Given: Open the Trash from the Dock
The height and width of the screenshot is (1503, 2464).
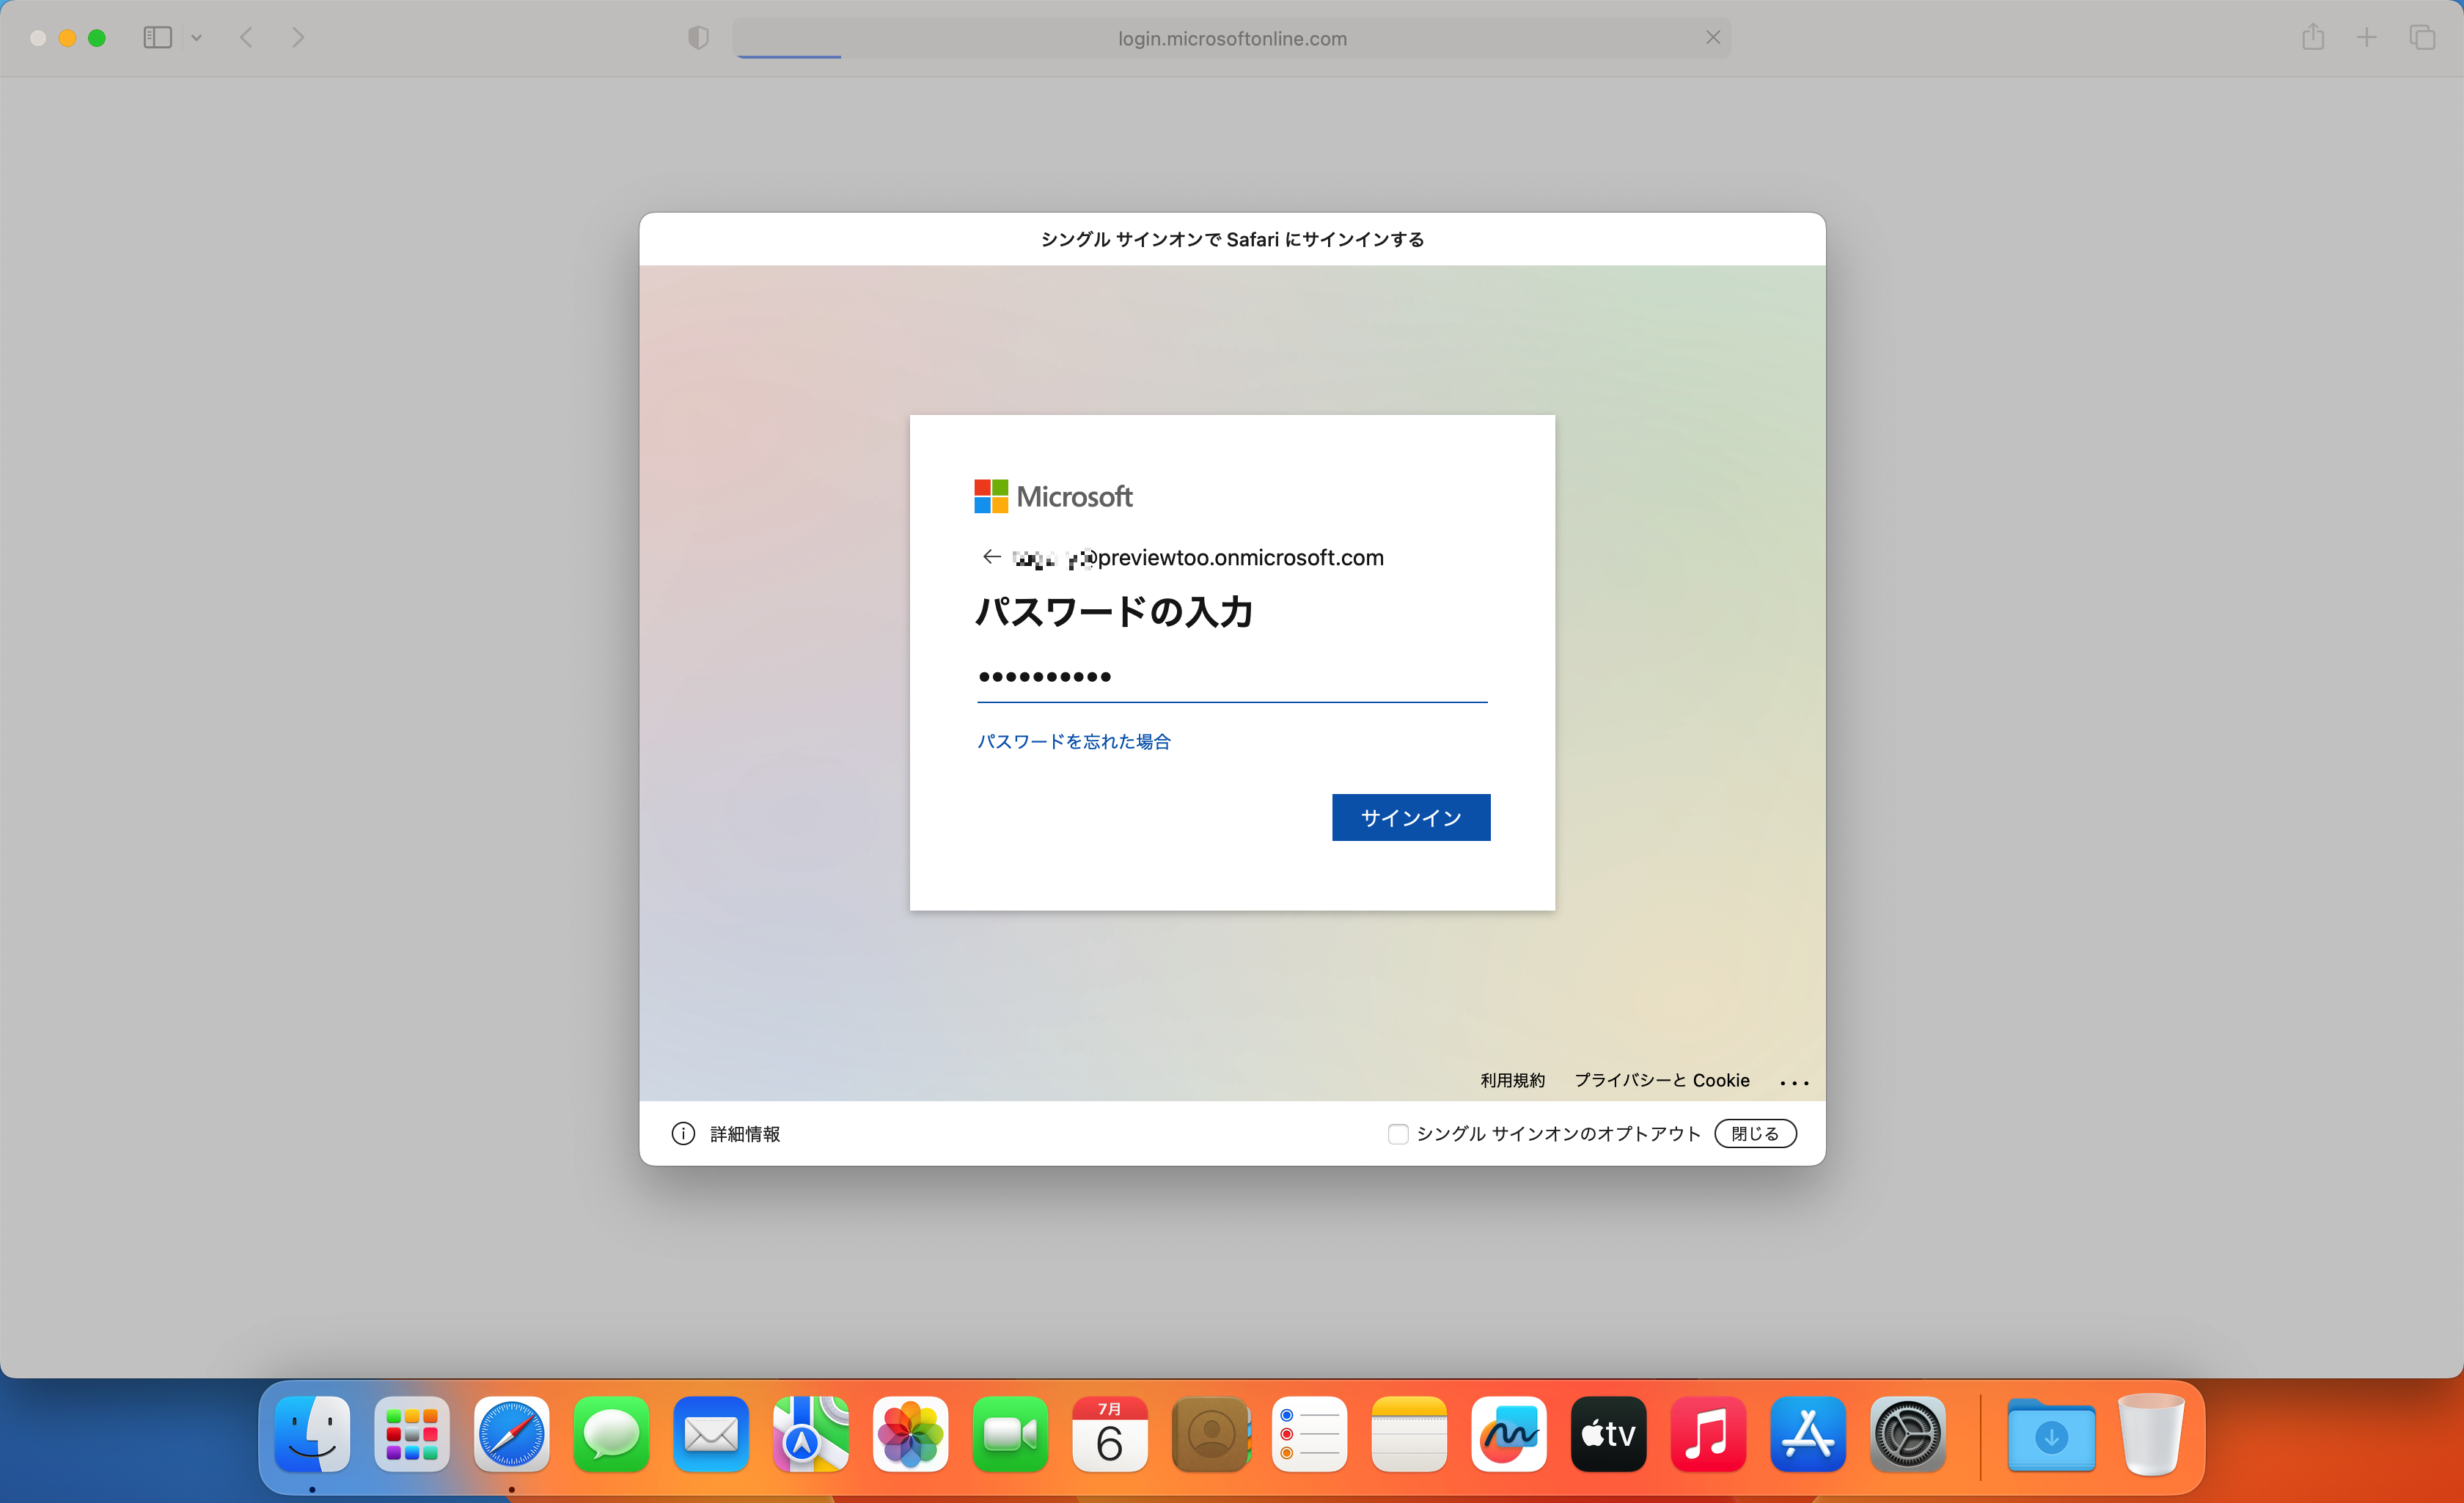Looking at the screenshot, I should (2151, 1434).
